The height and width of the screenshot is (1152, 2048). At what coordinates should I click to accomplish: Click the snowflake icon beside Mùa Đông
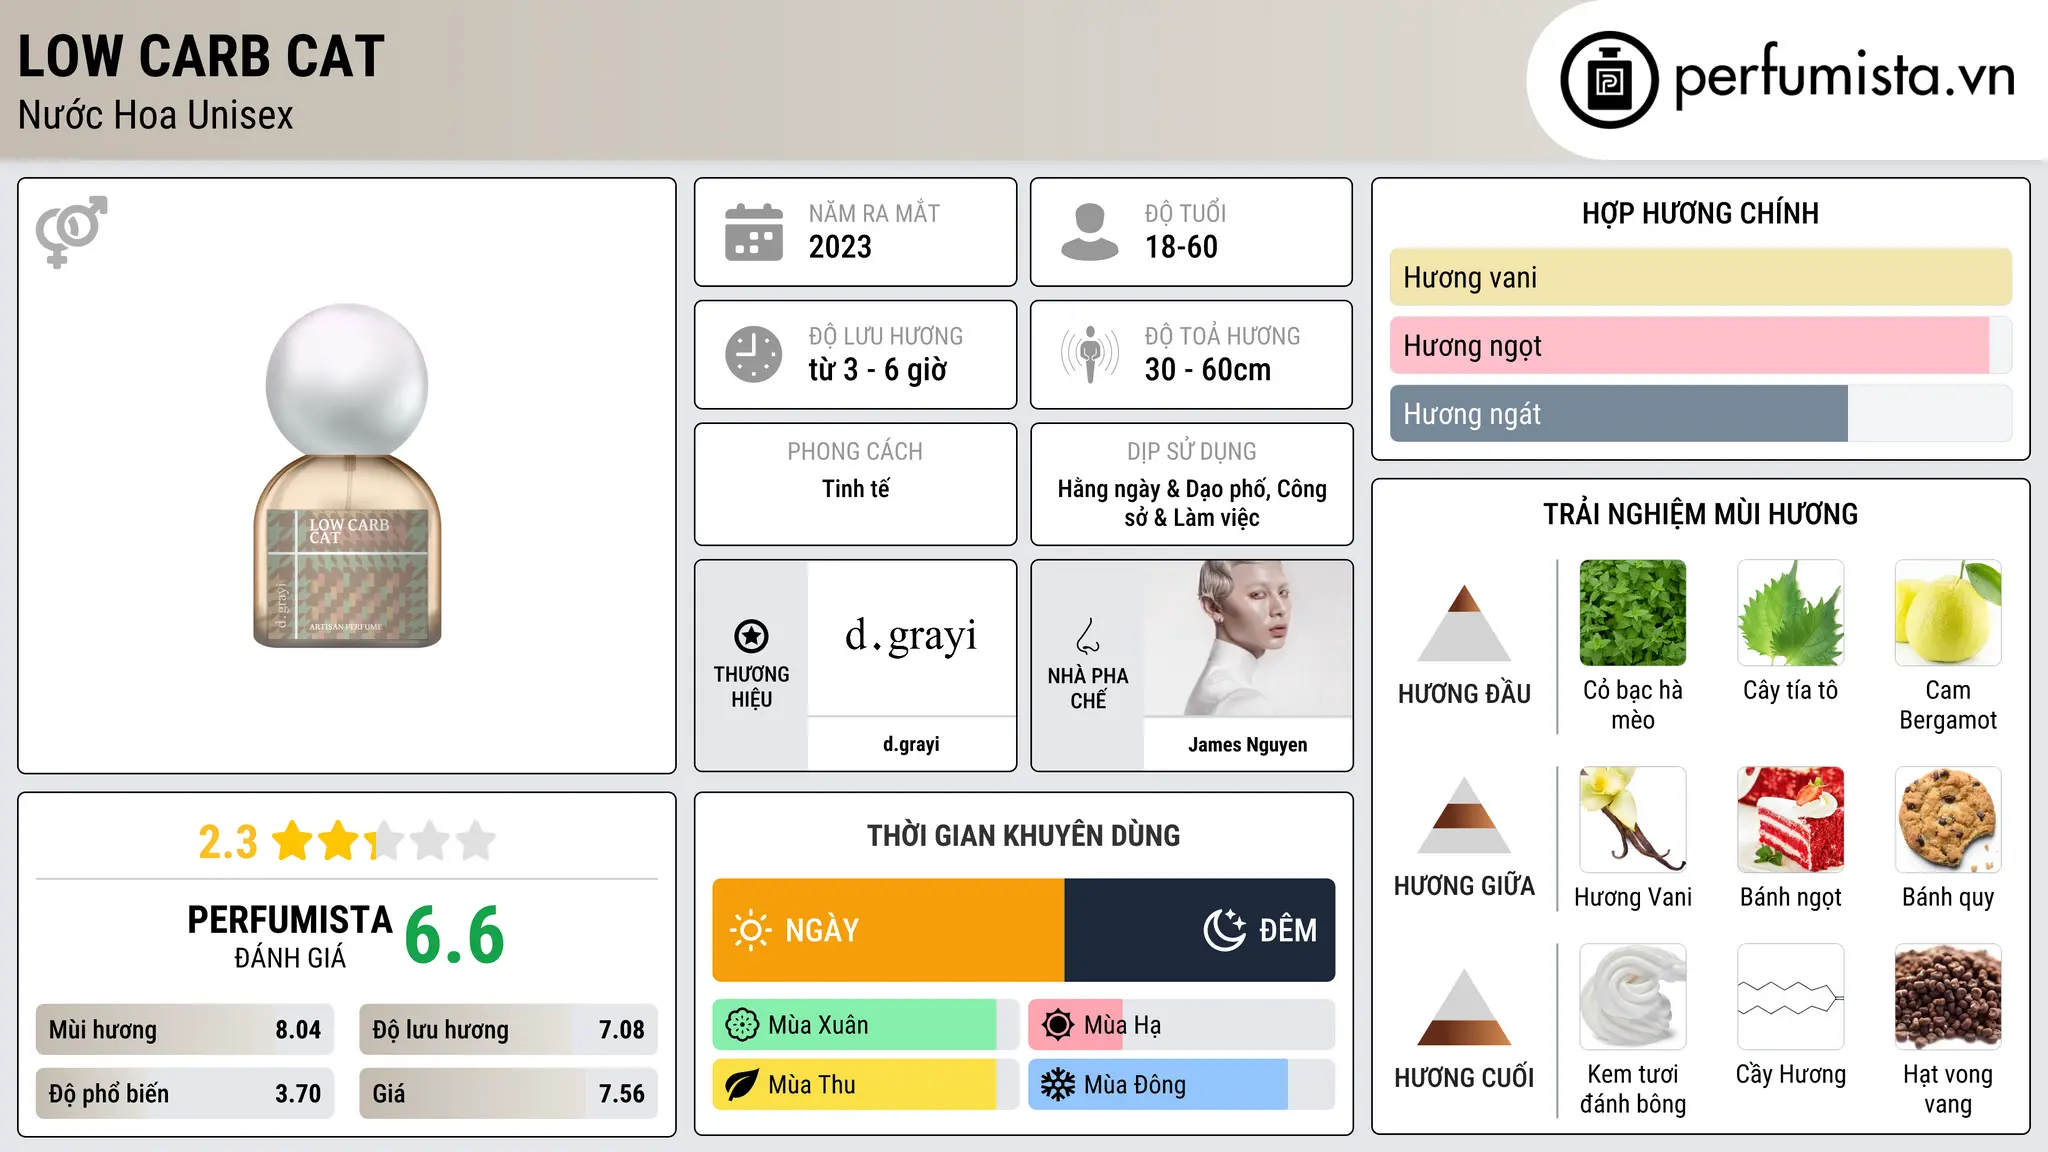pos(1058,1085)
